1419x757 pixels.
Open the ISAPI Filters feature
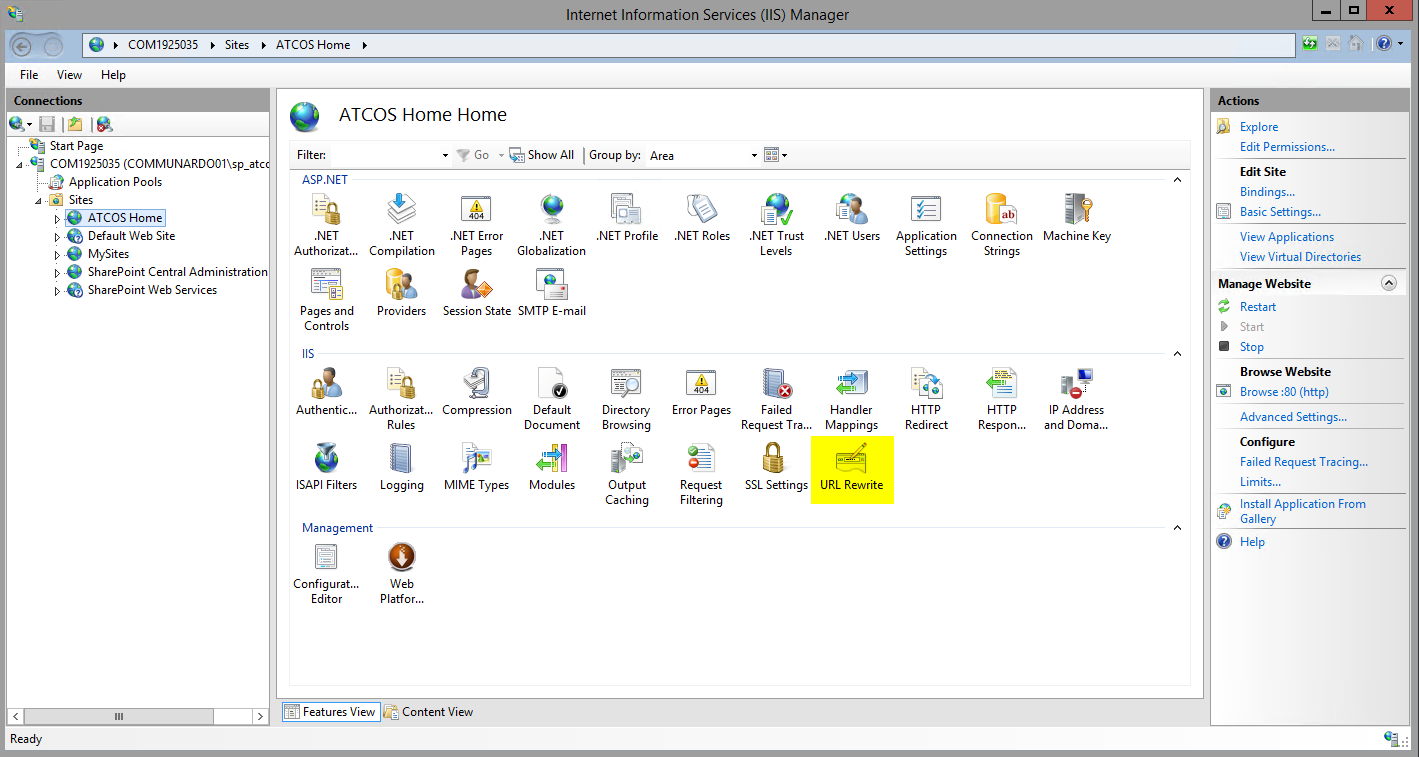[326, 468]
